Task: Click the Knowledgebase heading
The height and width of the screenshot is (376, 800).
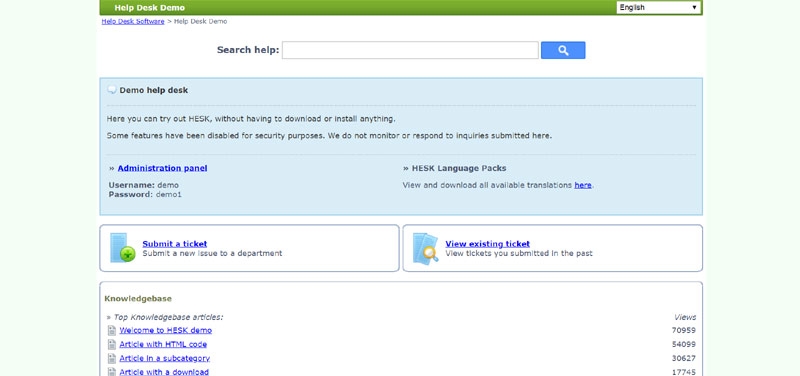Action: coord(138,298)
